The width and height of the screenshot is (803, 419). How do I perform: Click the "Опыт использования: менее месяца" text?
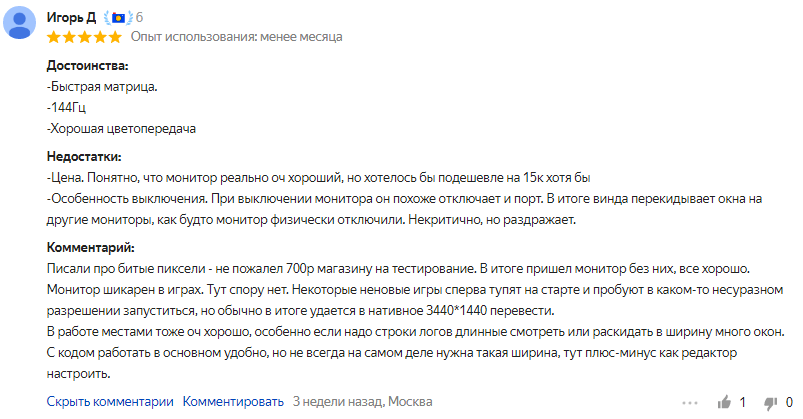(x=237, y=37)
